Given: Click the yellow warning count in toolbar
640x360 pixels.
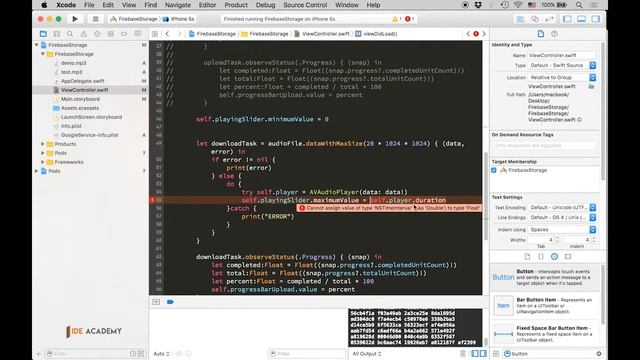Looking at the screenshot, I should coord(397,19).
